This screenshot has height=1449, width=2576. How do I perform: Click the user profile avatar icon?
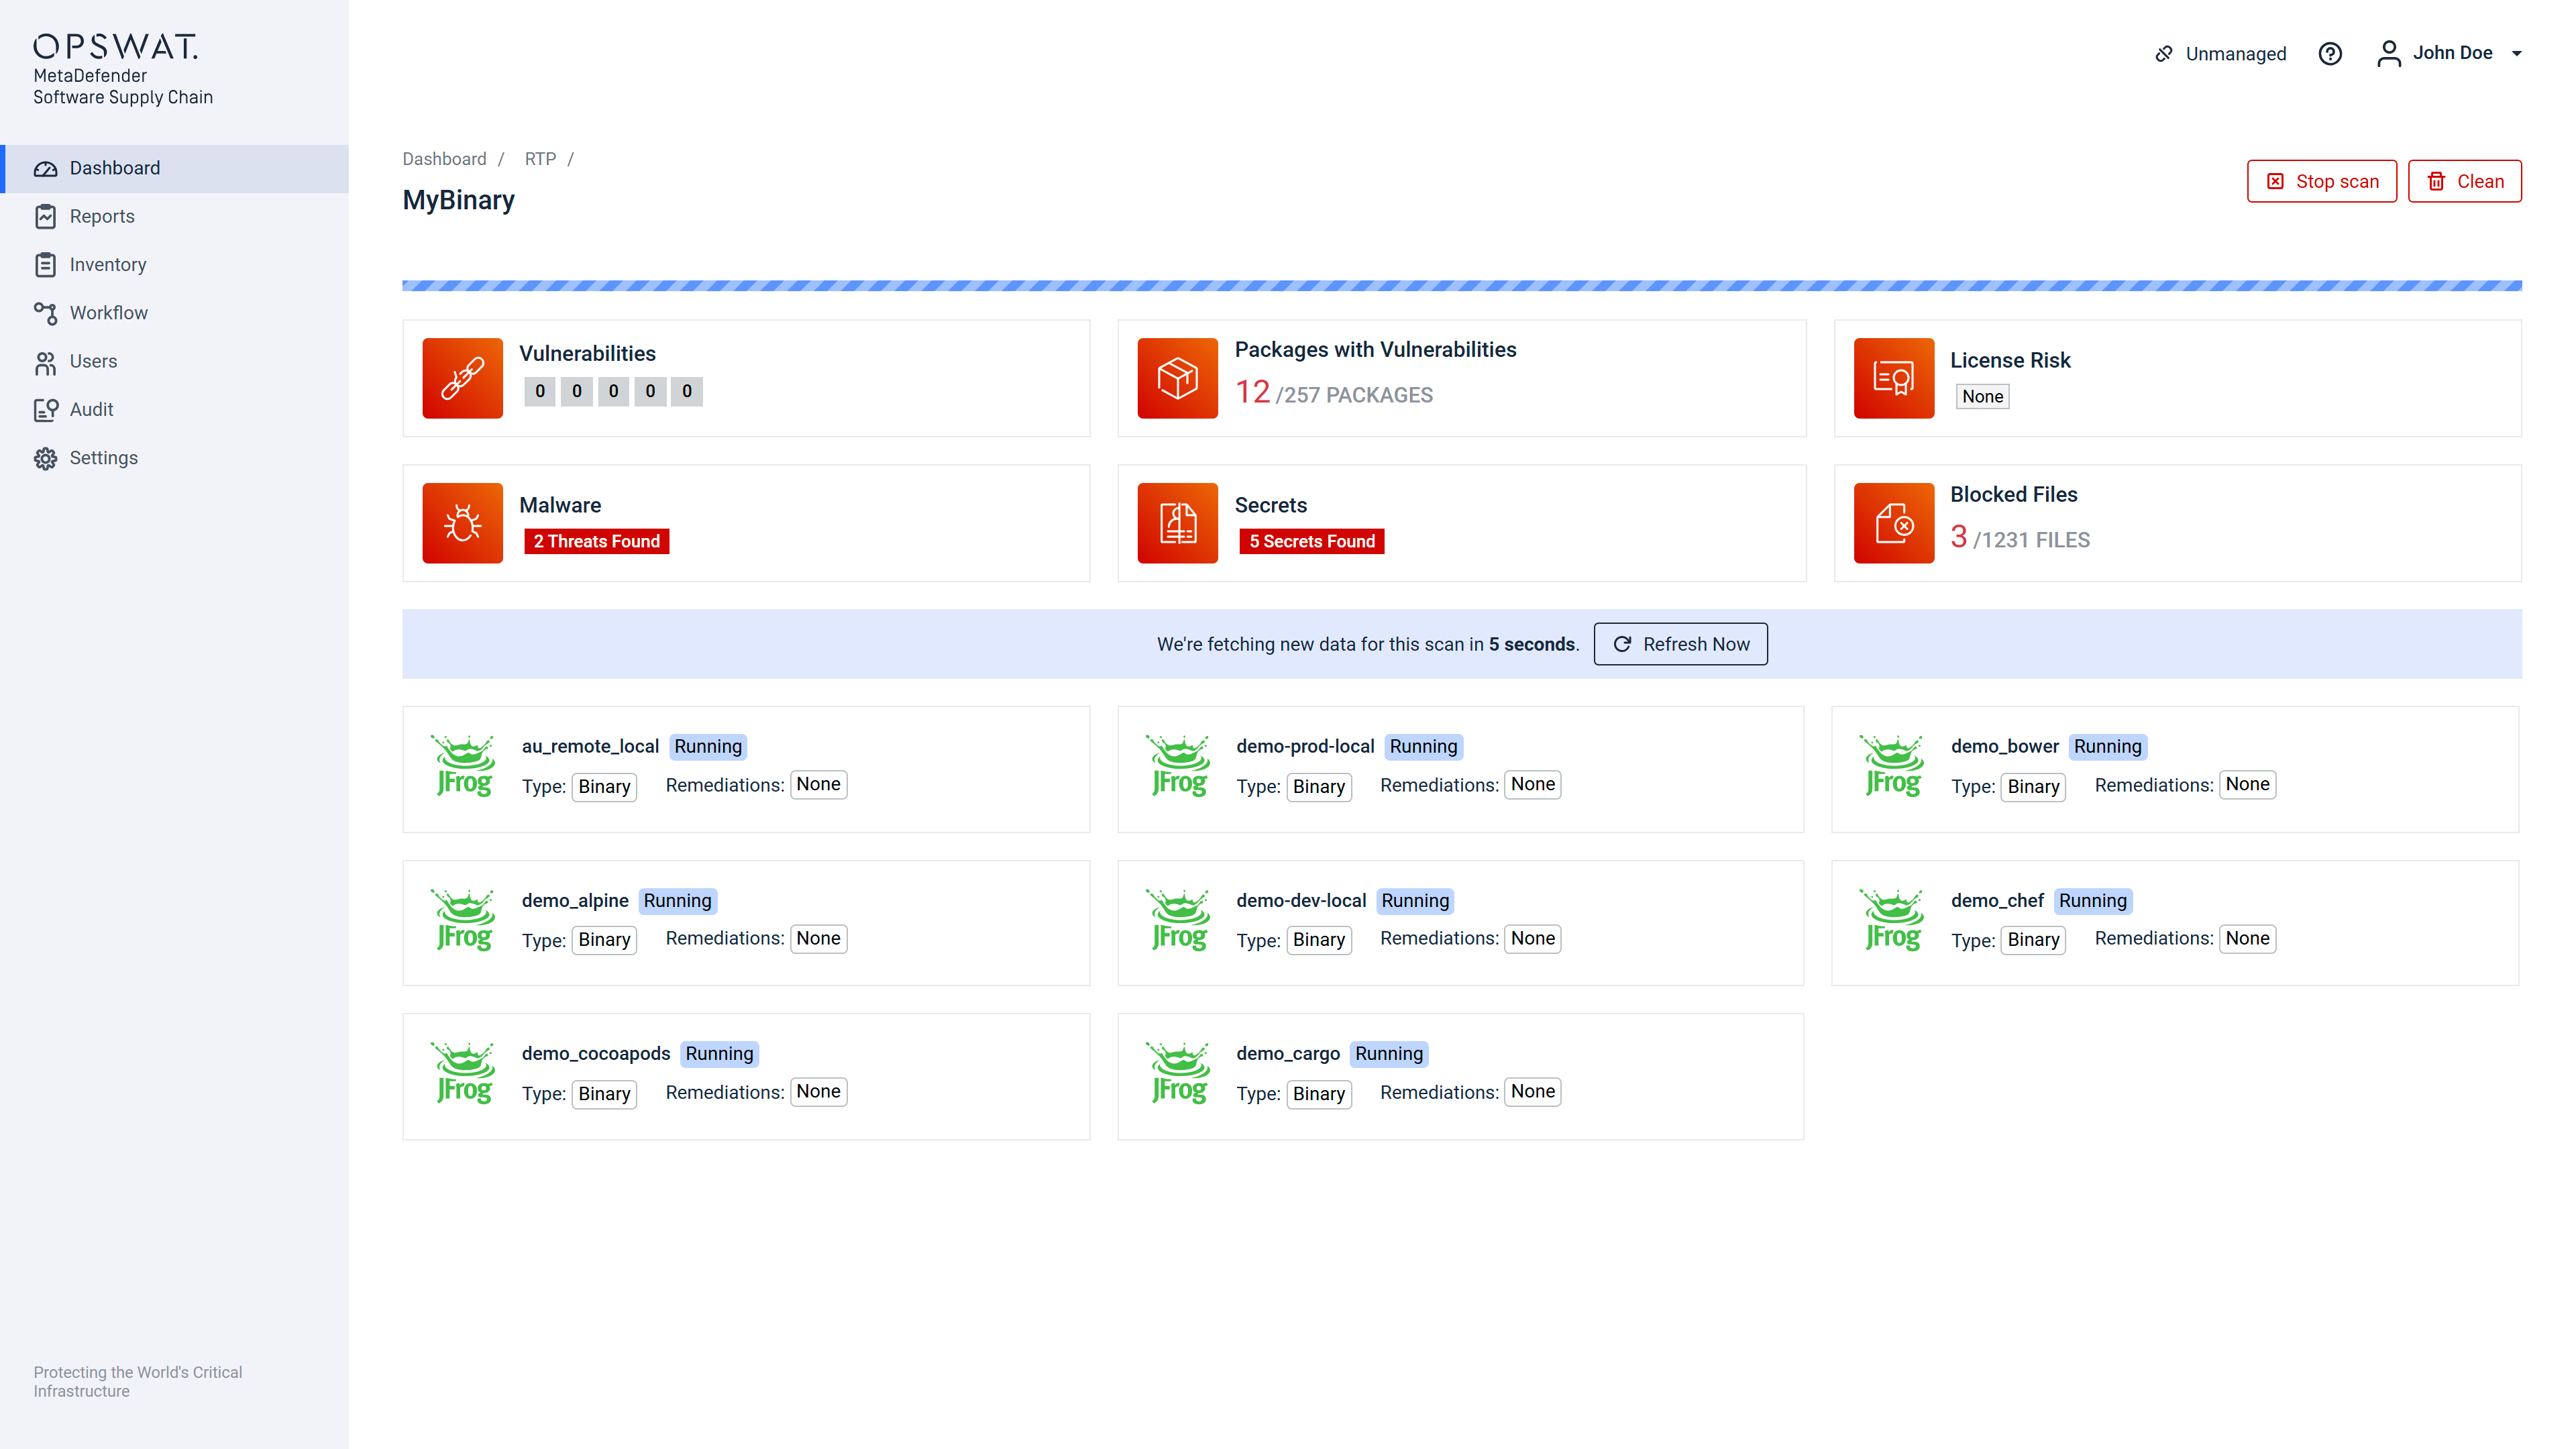pyautogui.click(x=2389, y=54)
